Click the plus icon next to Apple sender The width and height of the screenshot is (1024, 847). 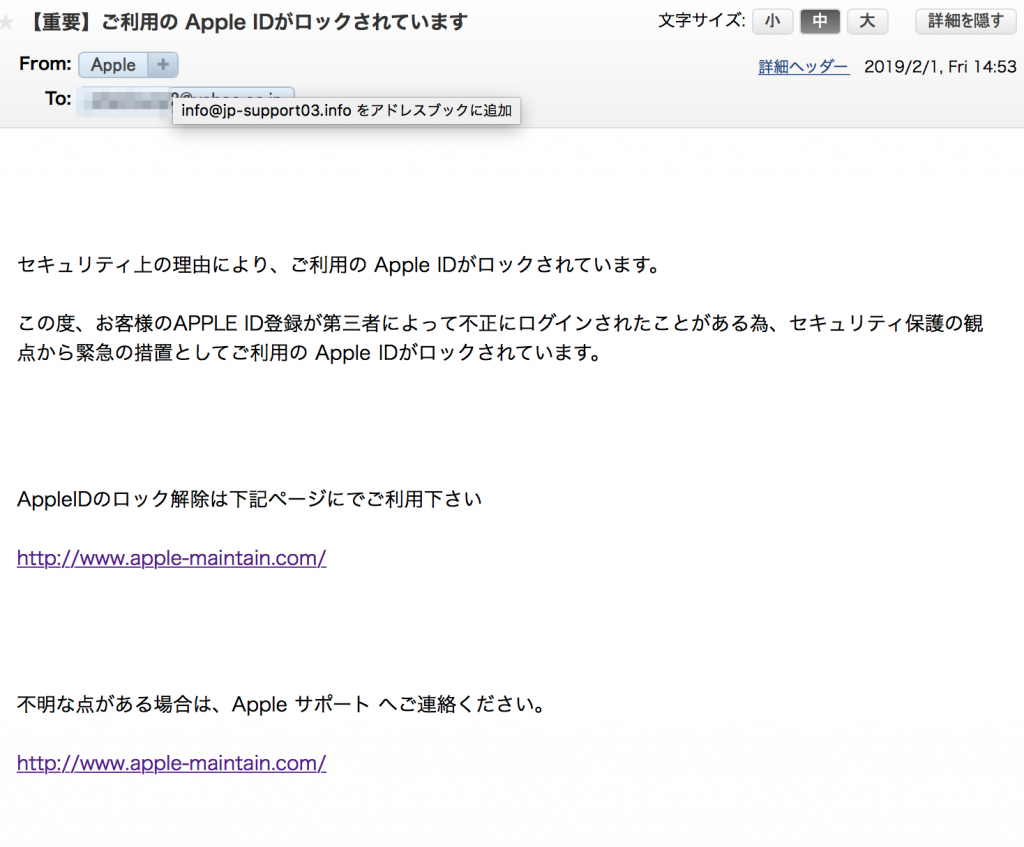tap(163, 65)
